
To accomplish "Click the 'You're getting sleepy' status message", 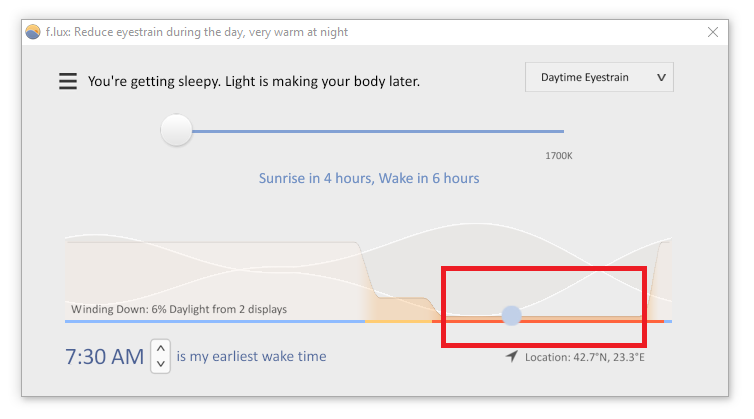I will 253,81.
